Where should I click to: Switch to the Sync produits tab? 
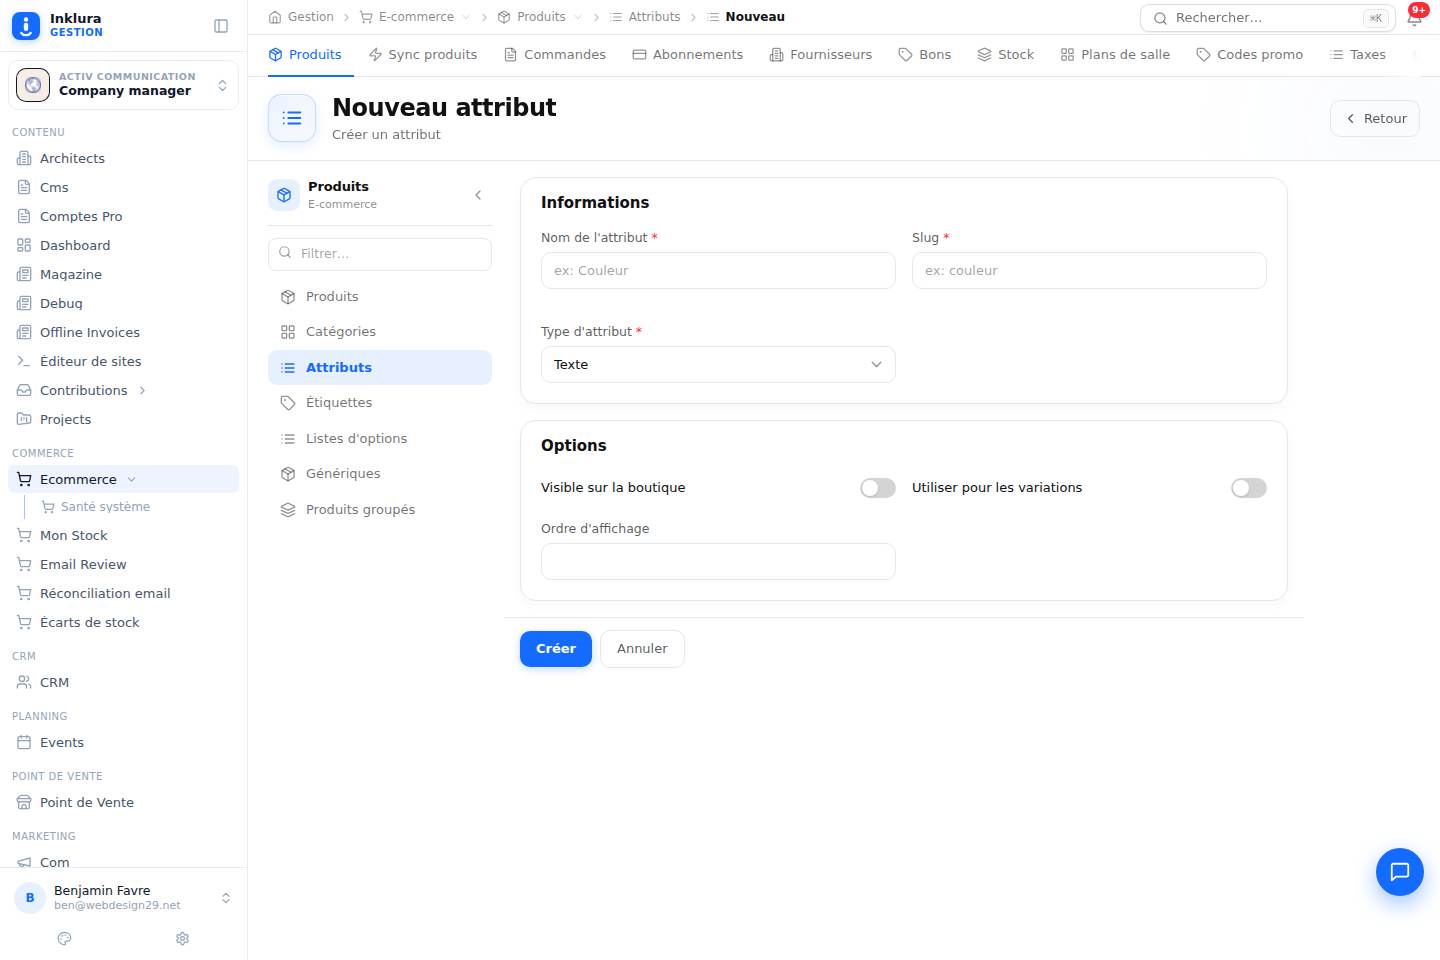[422, 54]
